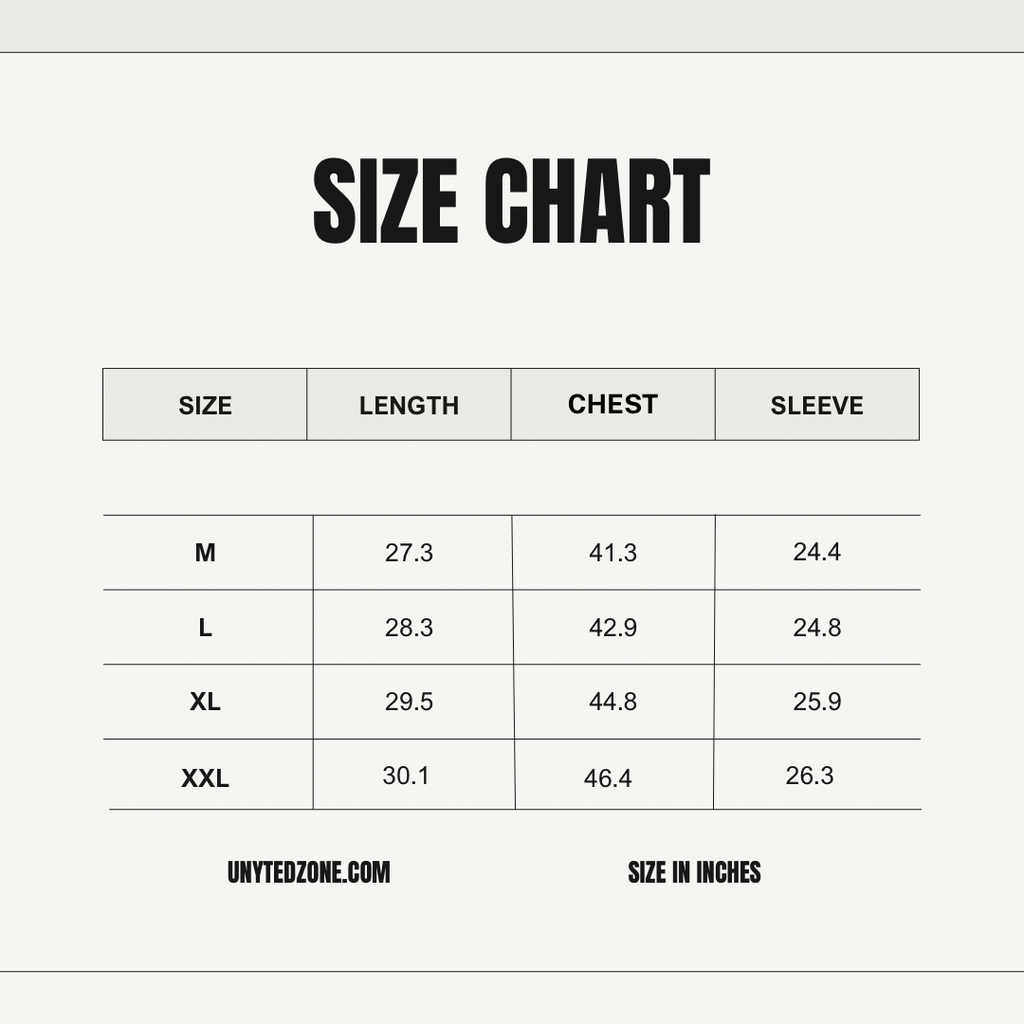The image size is (1024, 1024).
Task: Click the SLEEVE column header
Action: tap(817, 405)
